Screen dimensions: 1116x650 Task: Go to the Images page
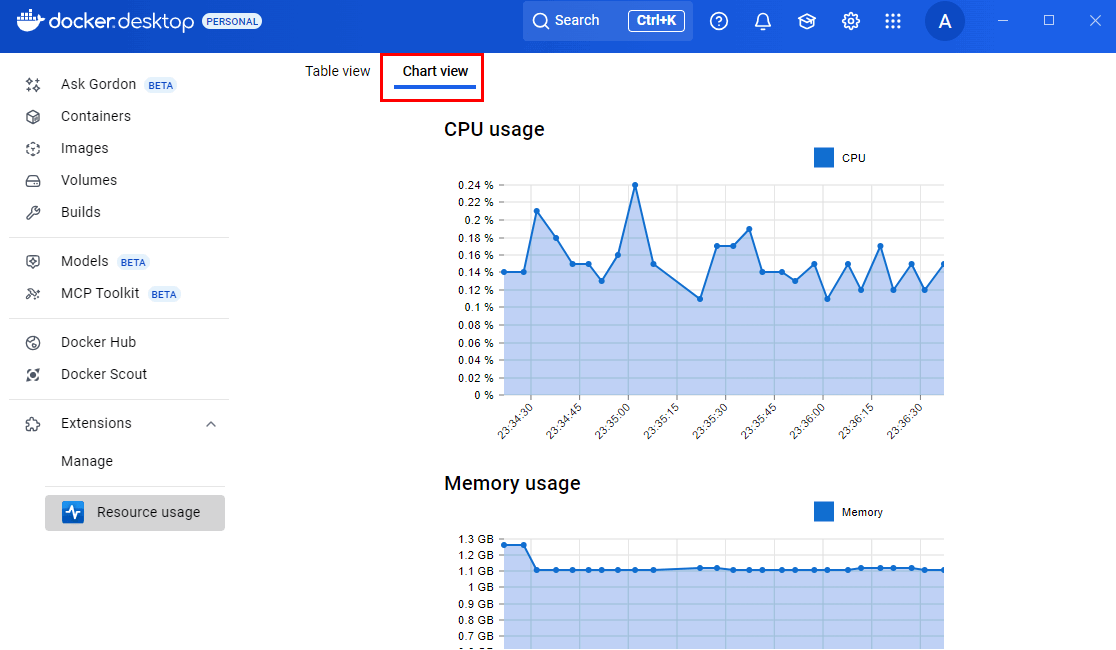84,149
